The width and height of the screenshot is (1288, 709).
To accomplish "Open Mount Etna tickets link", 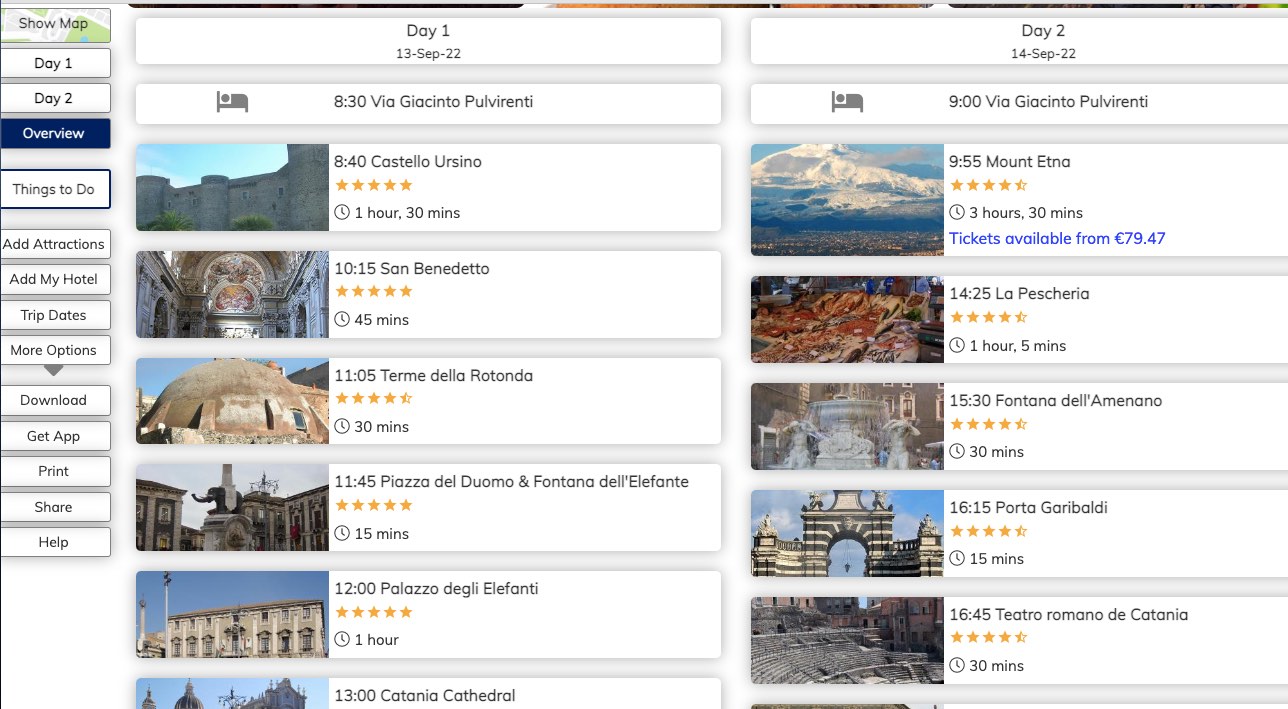I will point(1057,239).
